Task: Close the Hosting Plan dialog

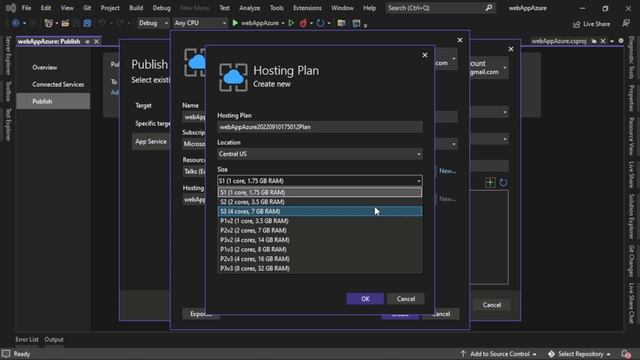Action: coord(425,55)
